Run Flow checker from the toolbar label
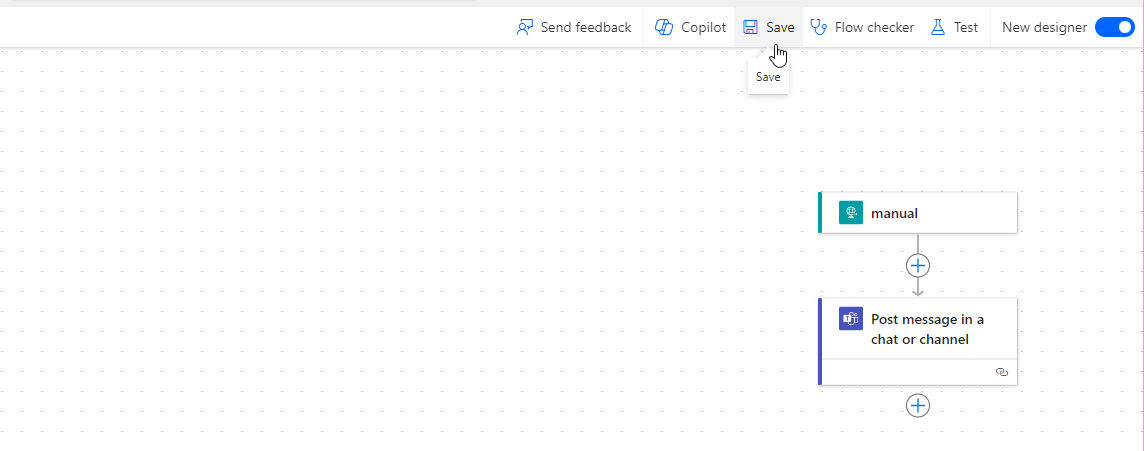This screenshot has width=1144, height=451. click(x=874, y=27)
